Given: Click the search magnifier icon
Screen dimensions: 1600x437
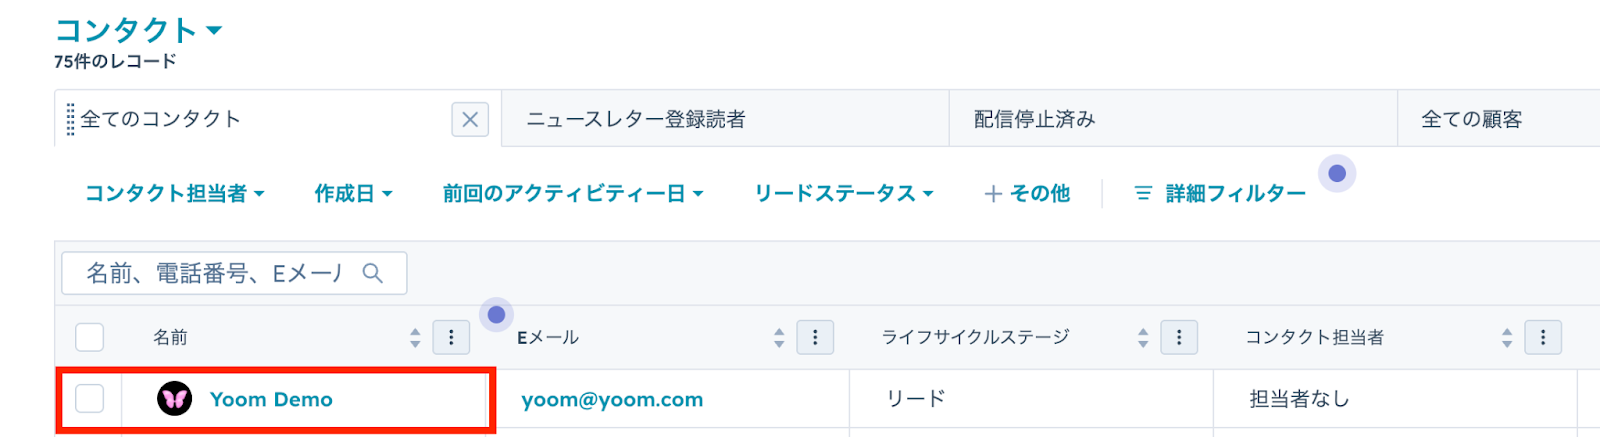Looking at the screenshot, I should (373, 273).
